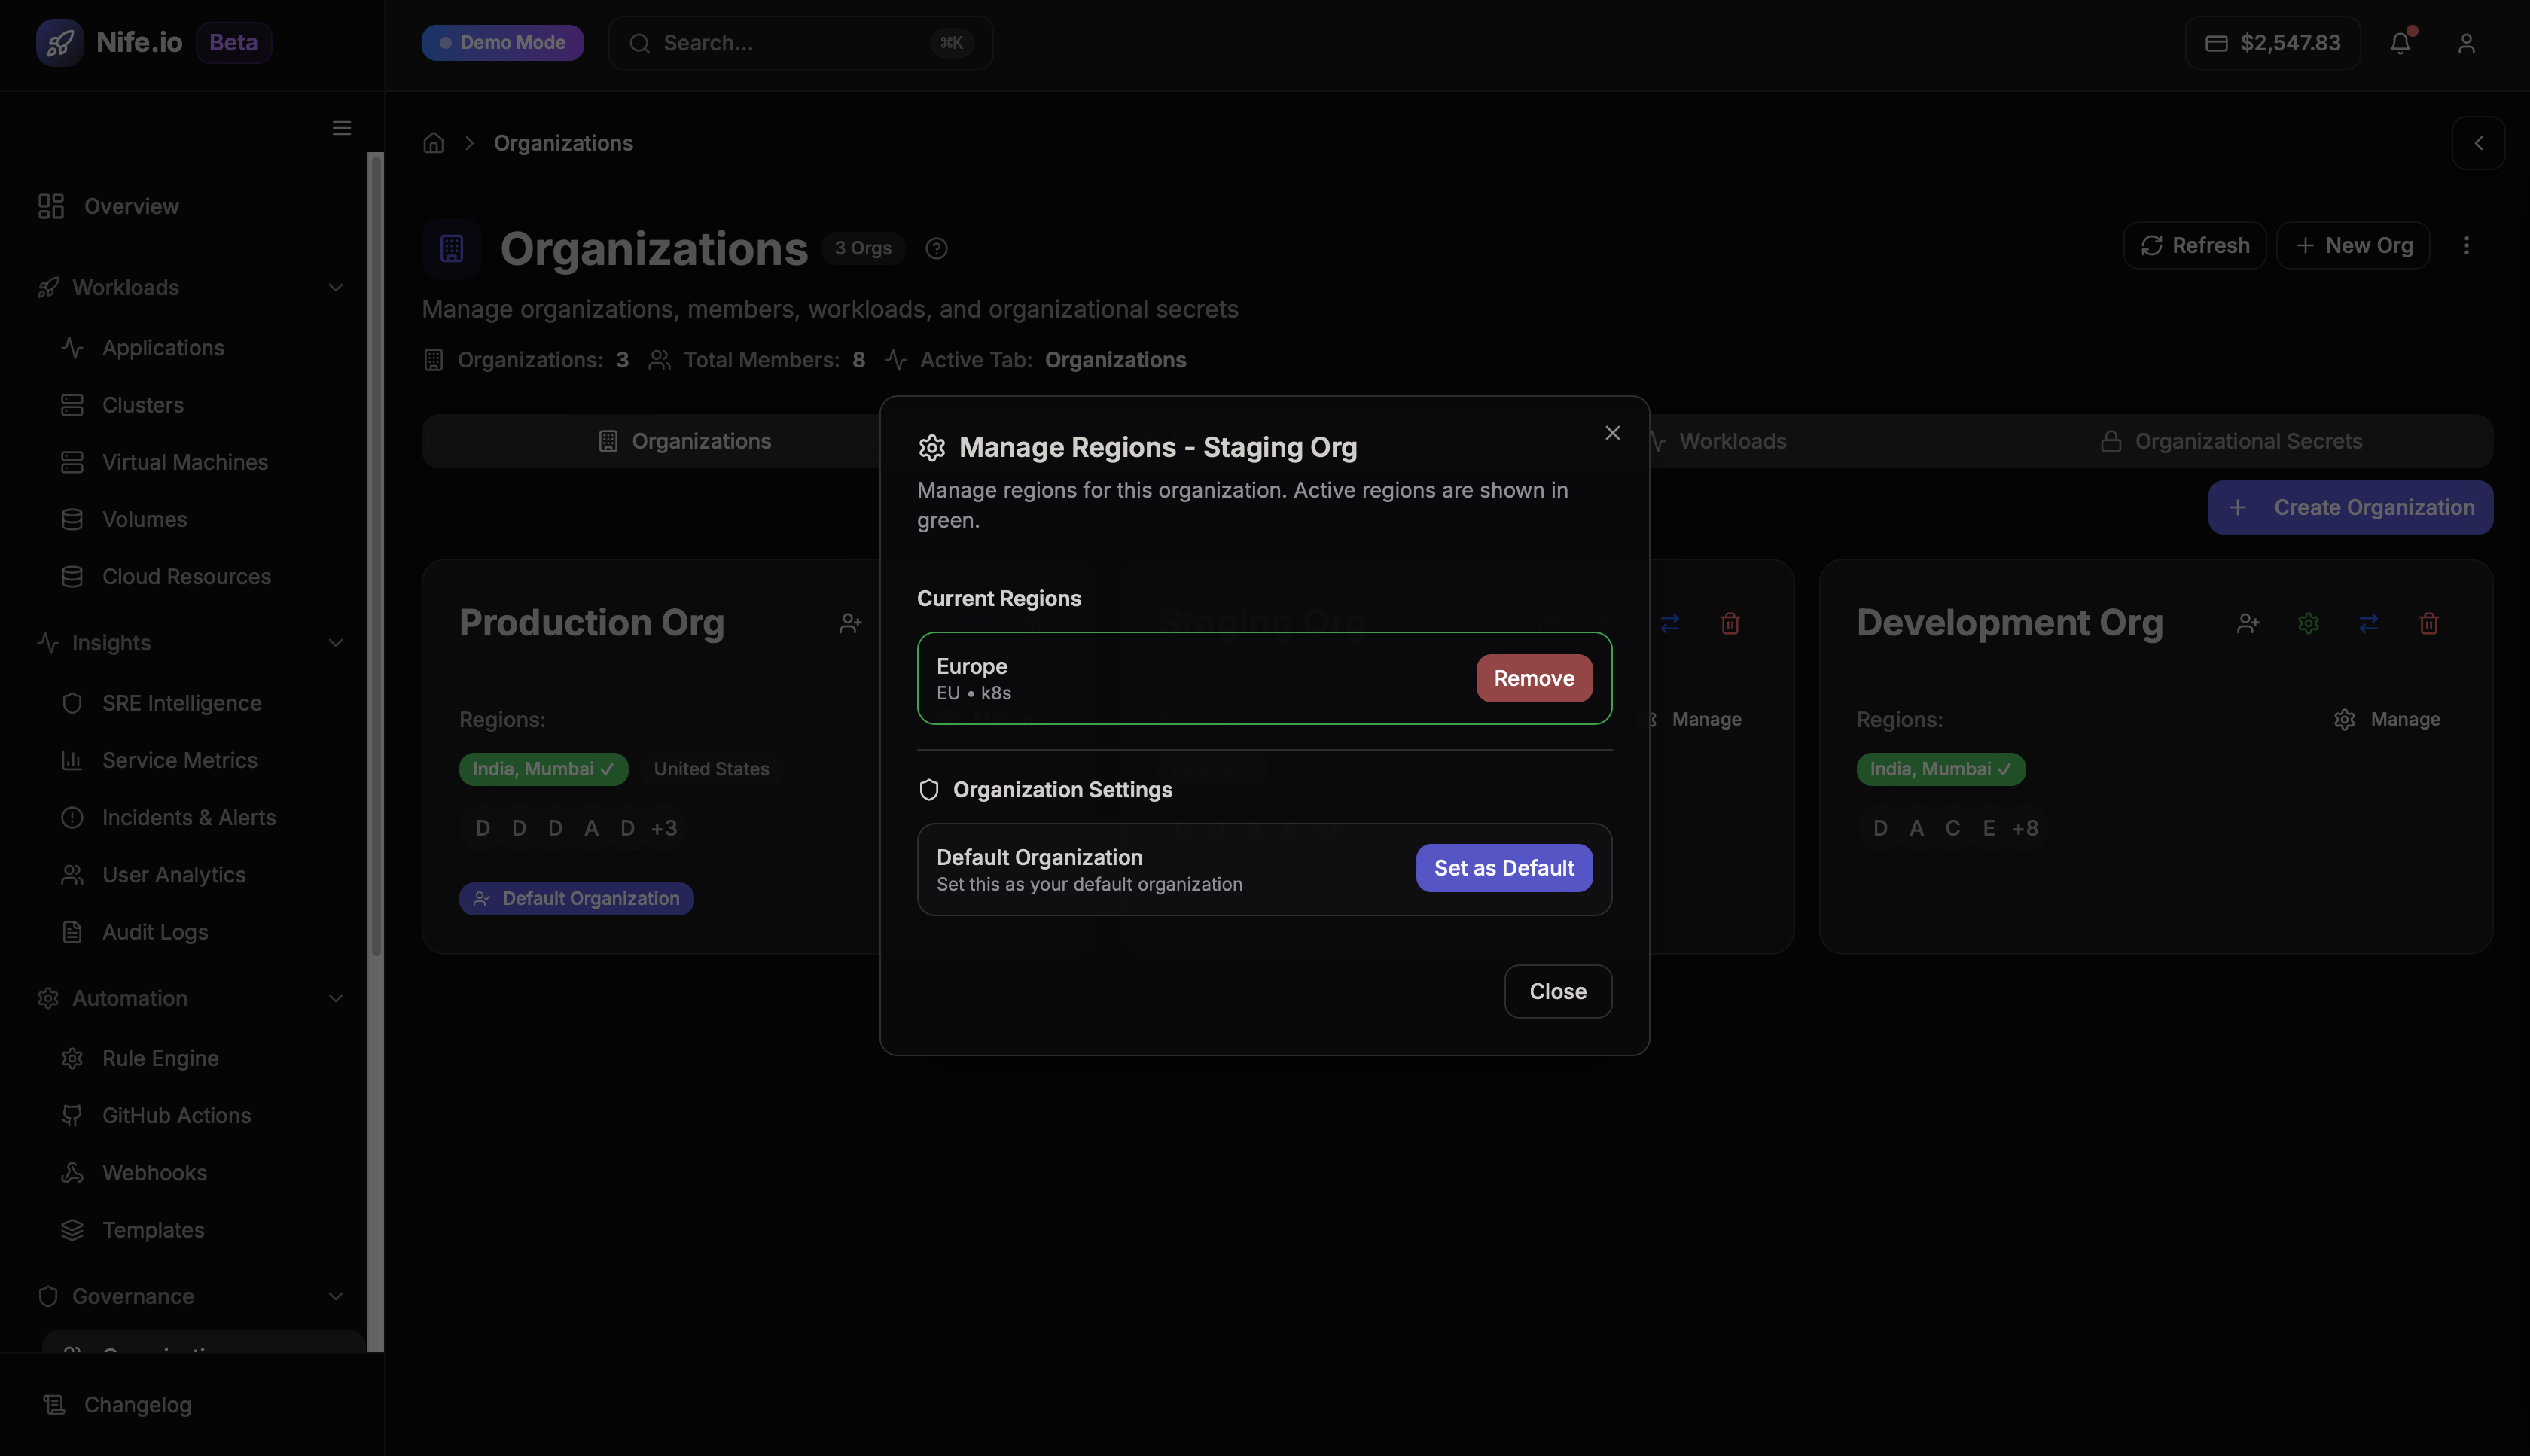
Task: Remove the Europe region from Staging Org
Action: (x=1533, y=678)
